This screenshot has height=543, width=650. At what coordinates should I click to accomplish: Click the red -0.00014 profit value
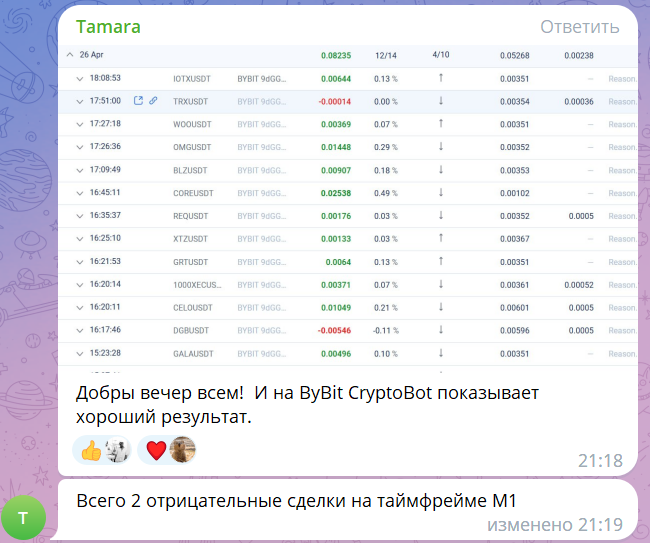(335, 102)
